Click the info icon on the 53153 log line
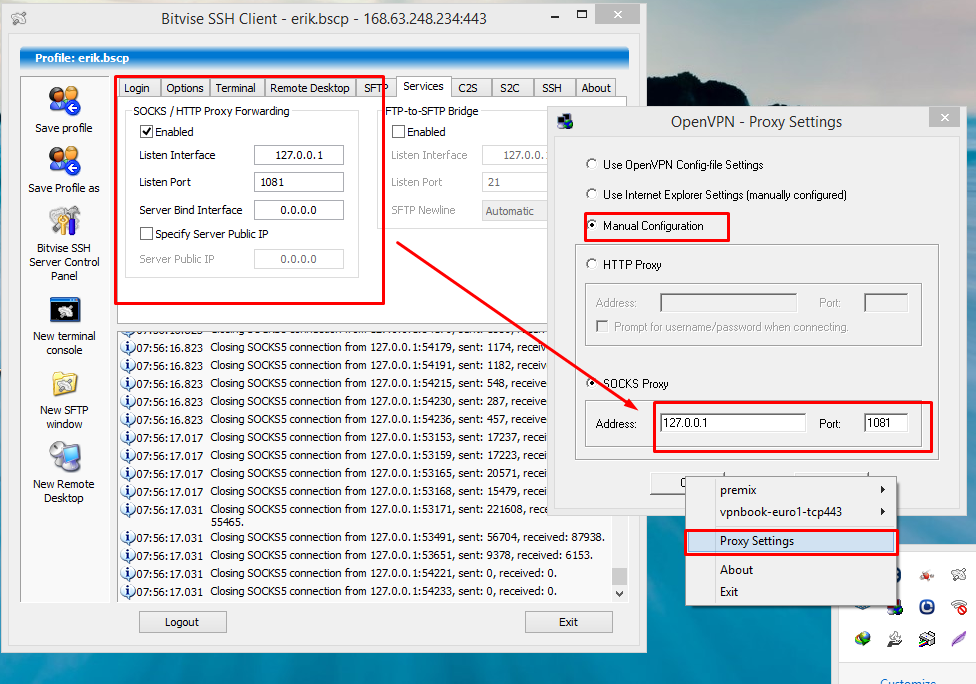The height and width of the screenshot is (684, 976). [x=128, y=438]
